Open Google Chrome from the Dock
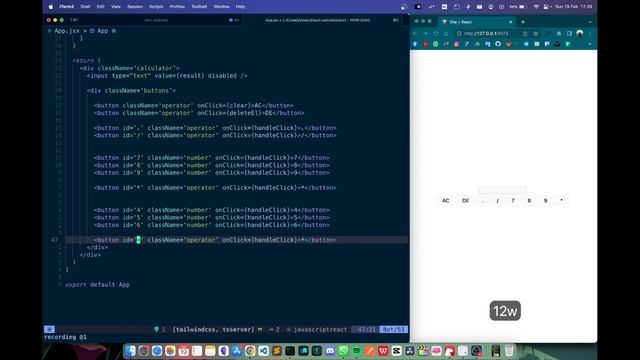Image resolution: width=640 pixels, height=360 pixels. (x=250, y=351)
